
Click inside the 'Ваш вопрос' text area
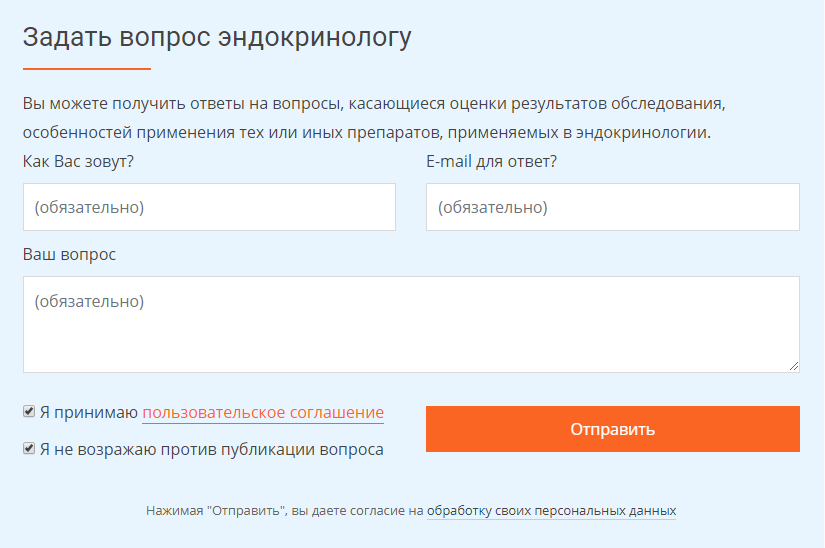click(x=410, y=324)
